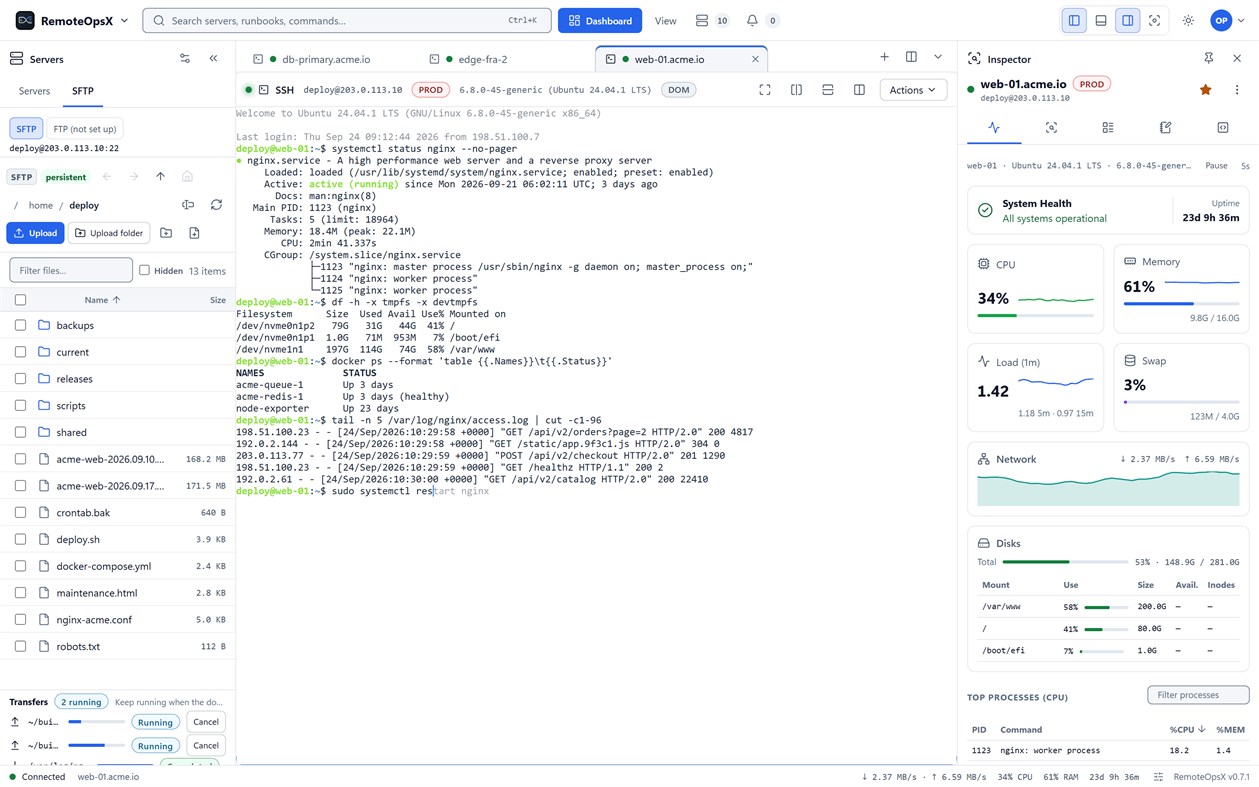Enable the Hidden files checkbox

pos(144,270)
